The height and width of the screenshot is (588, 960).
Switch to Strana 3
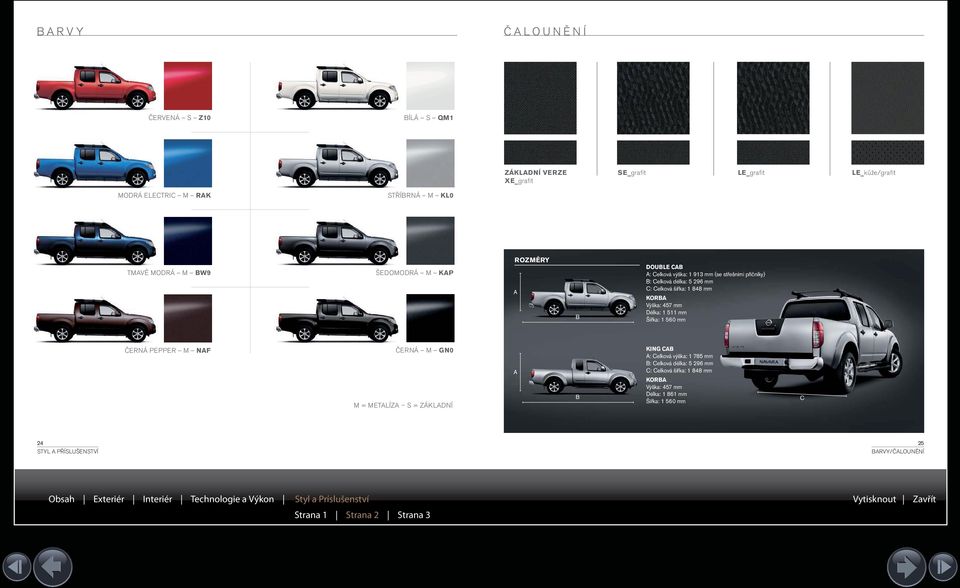pos(414,515)
